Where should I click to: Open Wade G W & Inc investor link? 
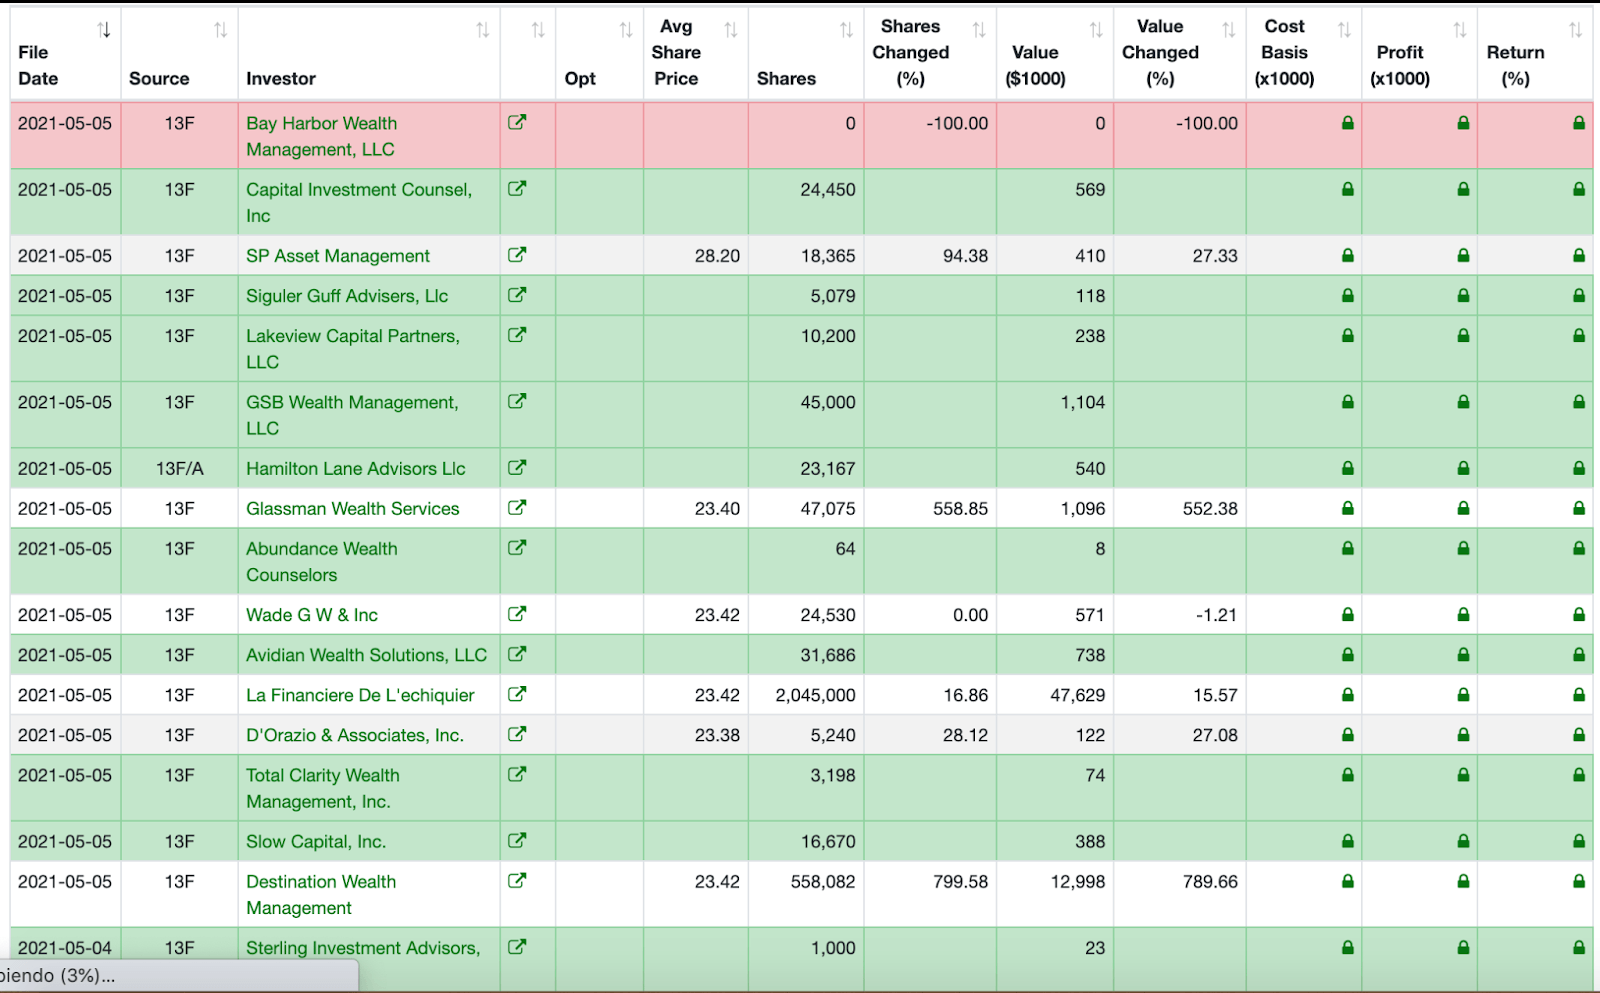(x=312, y=615)
